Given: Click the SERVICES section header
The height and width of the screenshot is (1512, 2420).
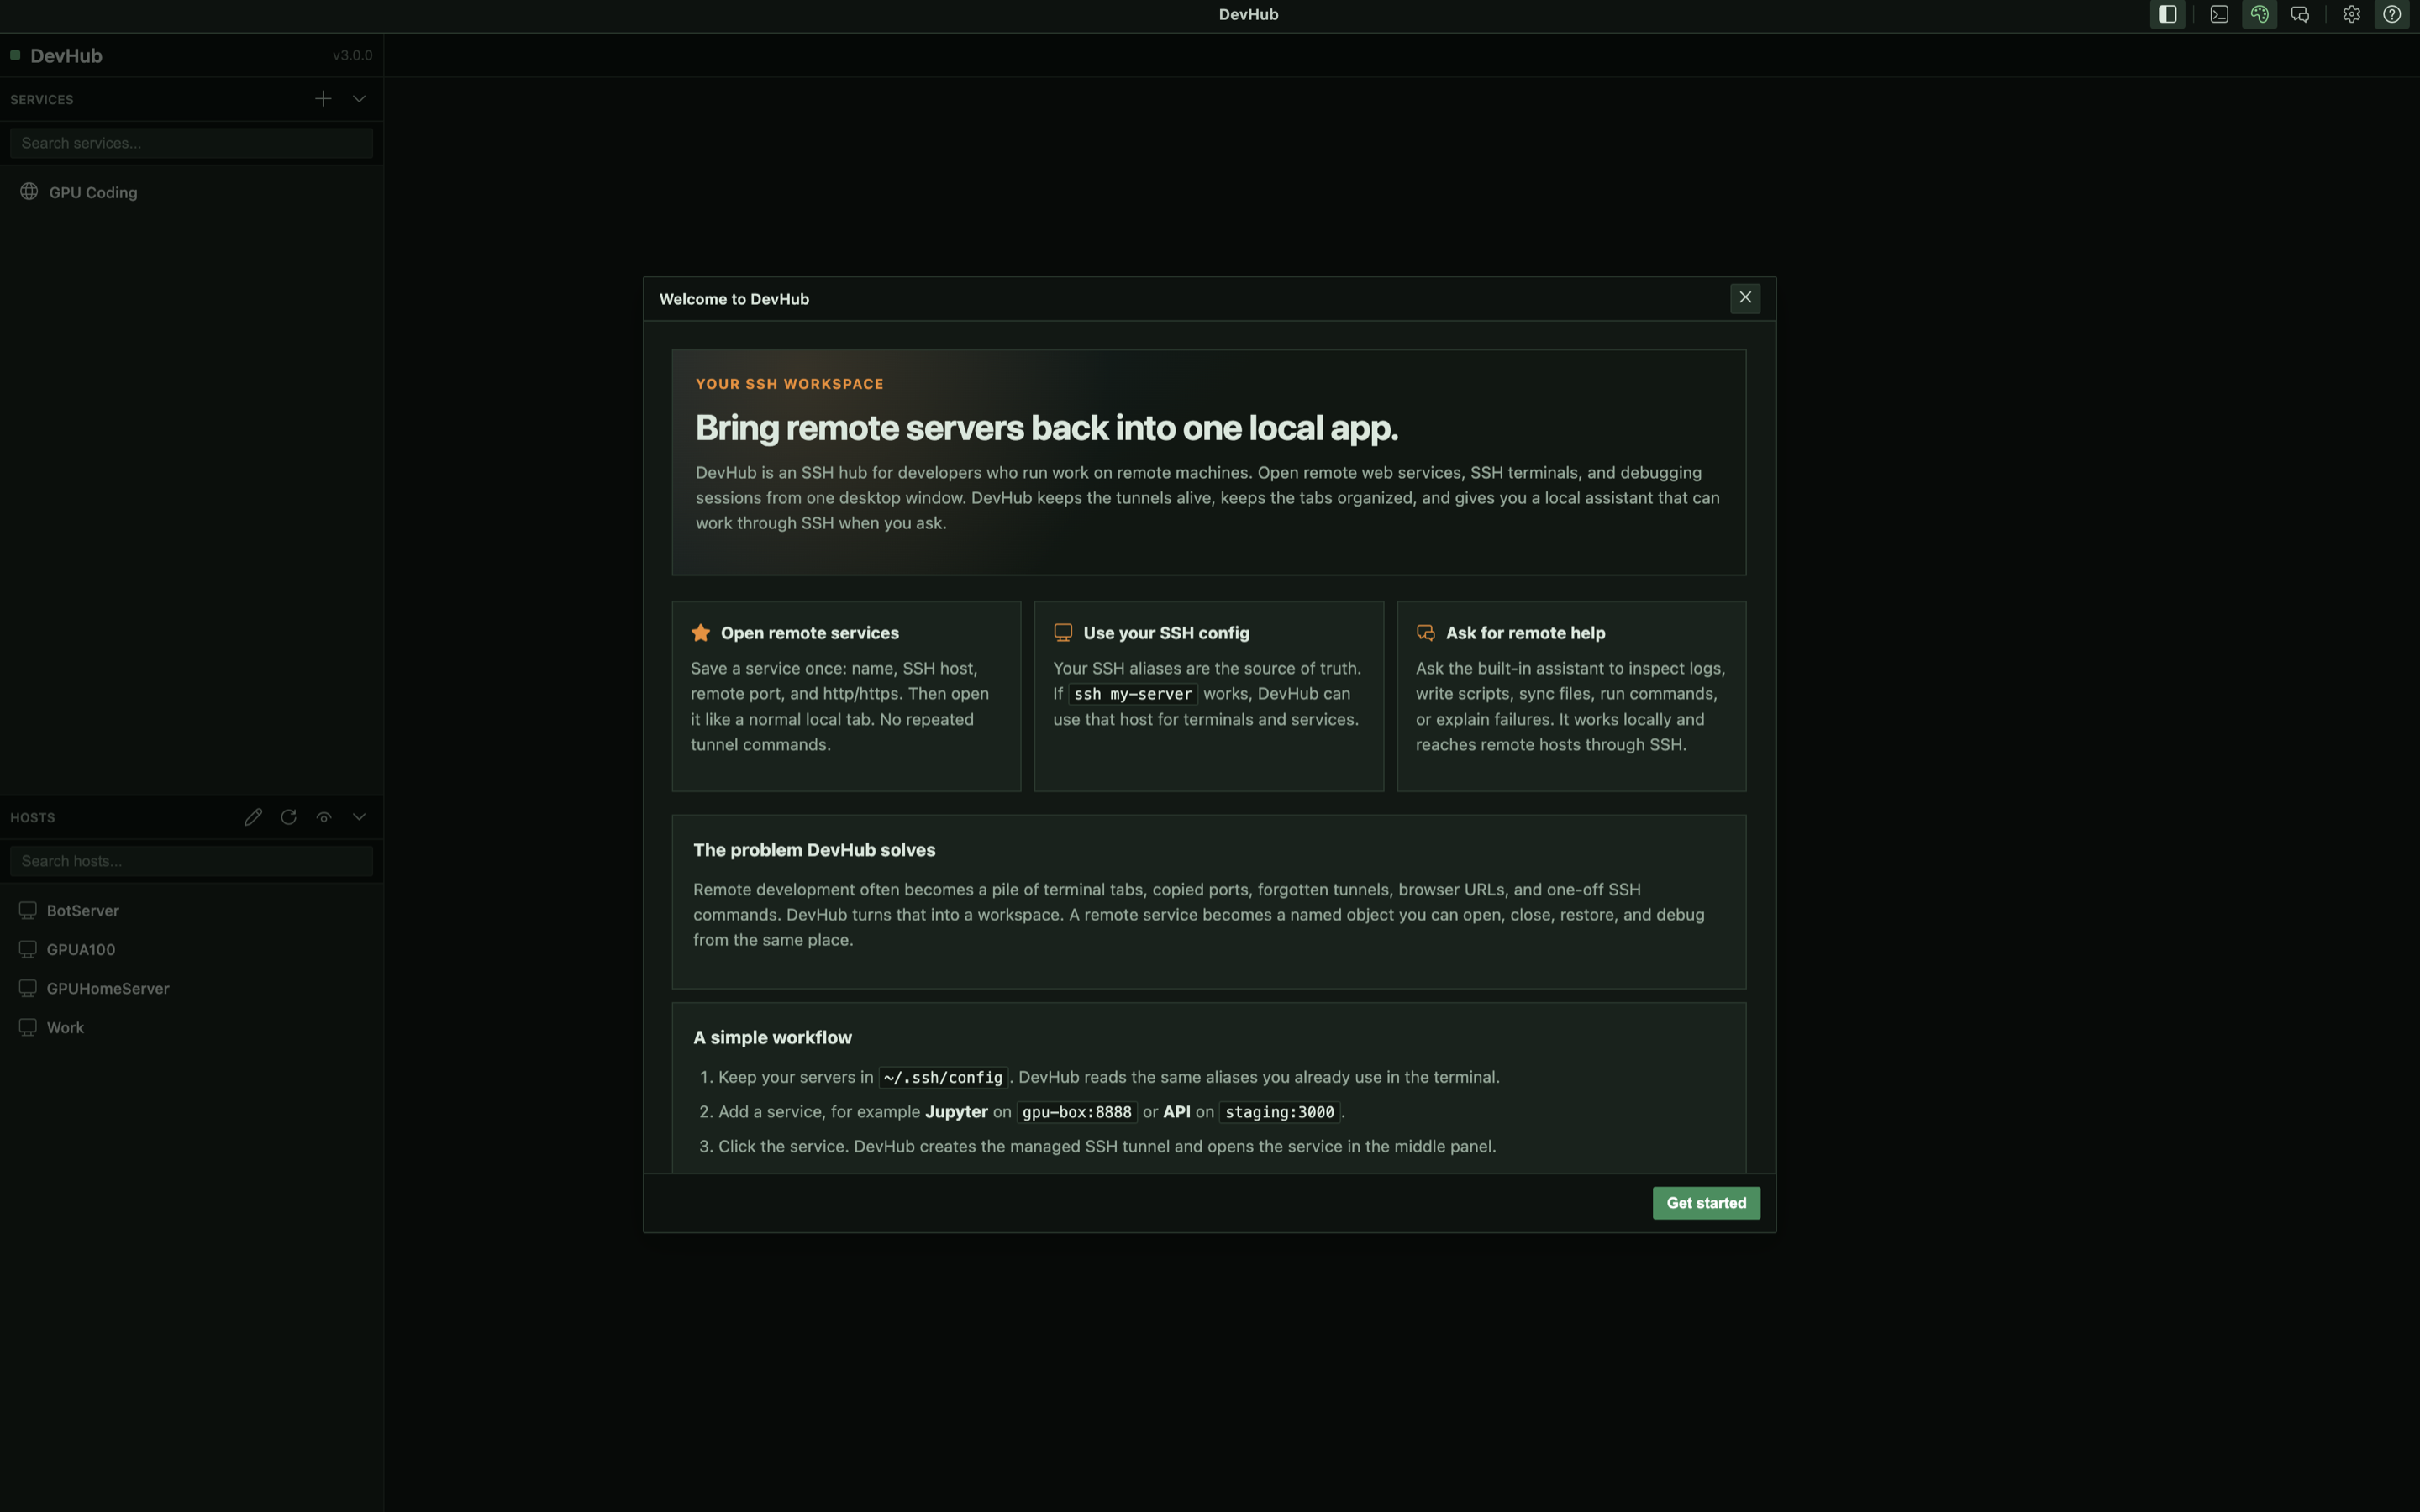Looking at the screenshot, I should (42, 99).
